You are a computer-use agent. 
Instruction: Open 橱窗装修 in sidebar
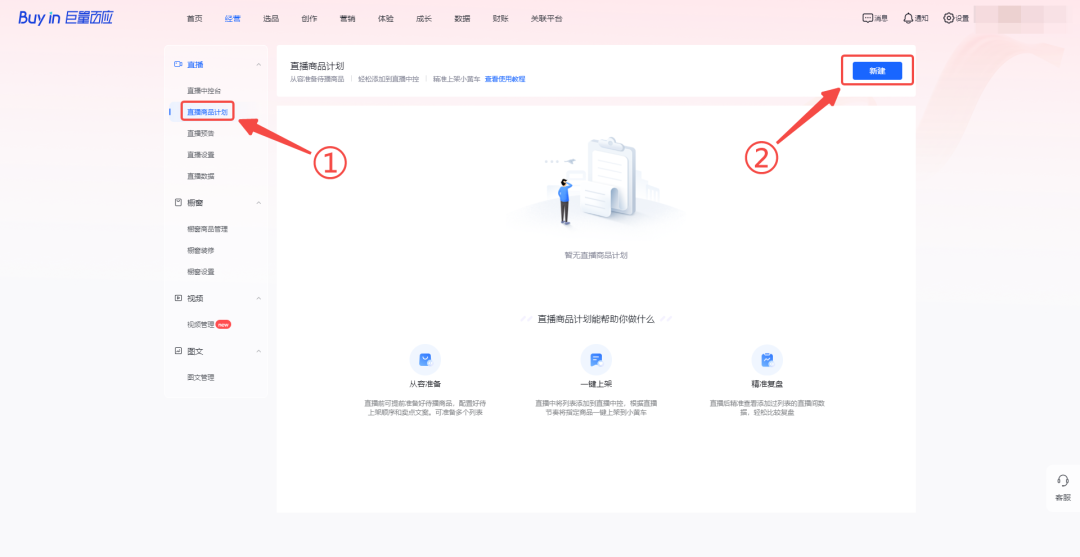coord(200,251)
